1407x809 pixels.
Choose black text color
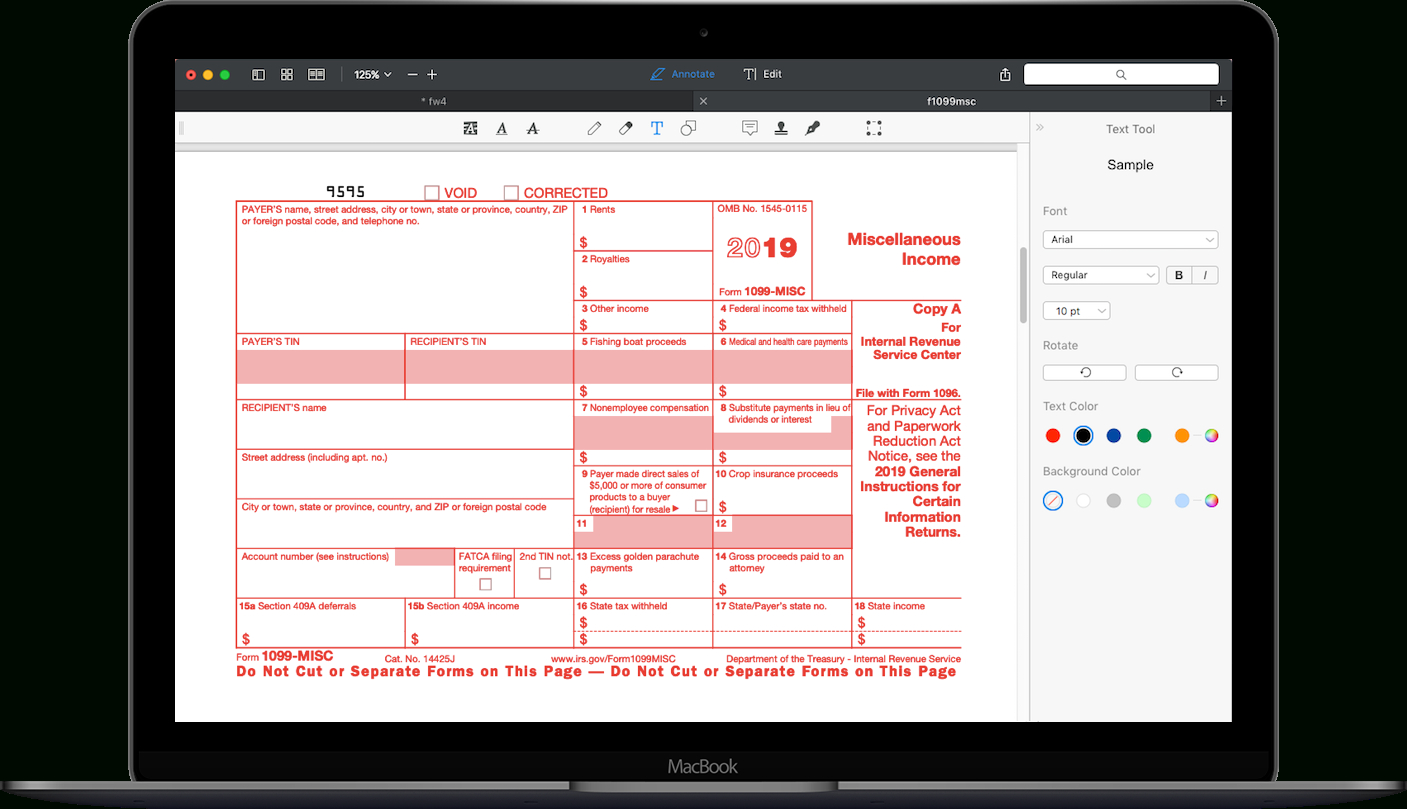[x=1083, y=436]
